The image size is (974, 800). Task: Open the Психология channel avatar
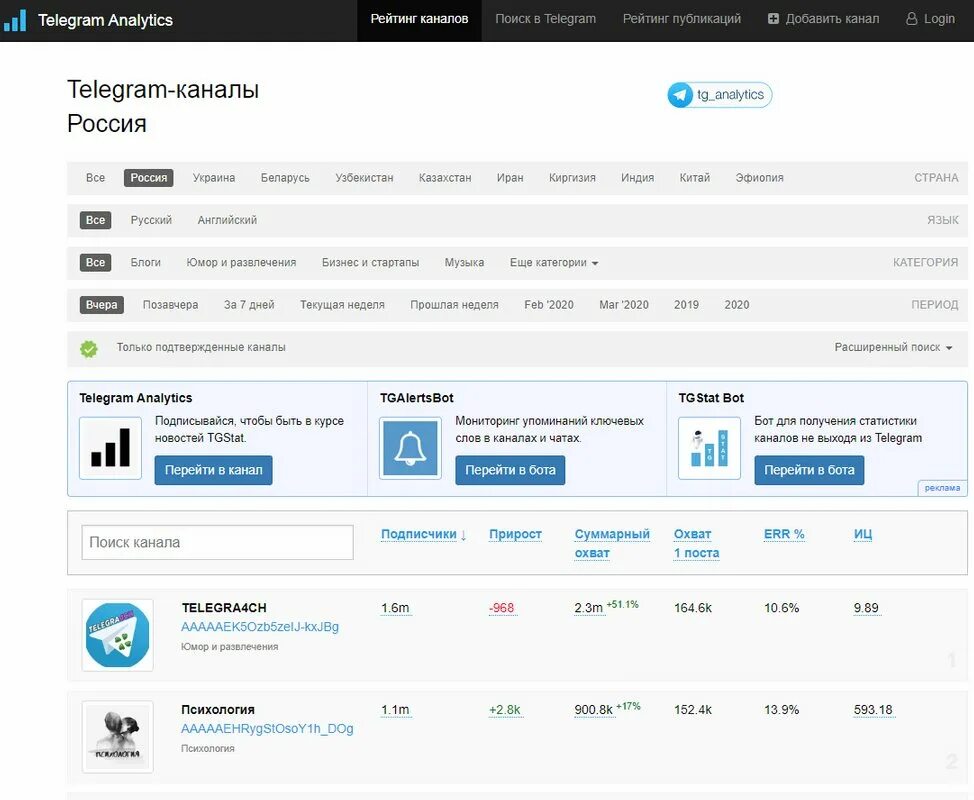click(x=117, y=737)
